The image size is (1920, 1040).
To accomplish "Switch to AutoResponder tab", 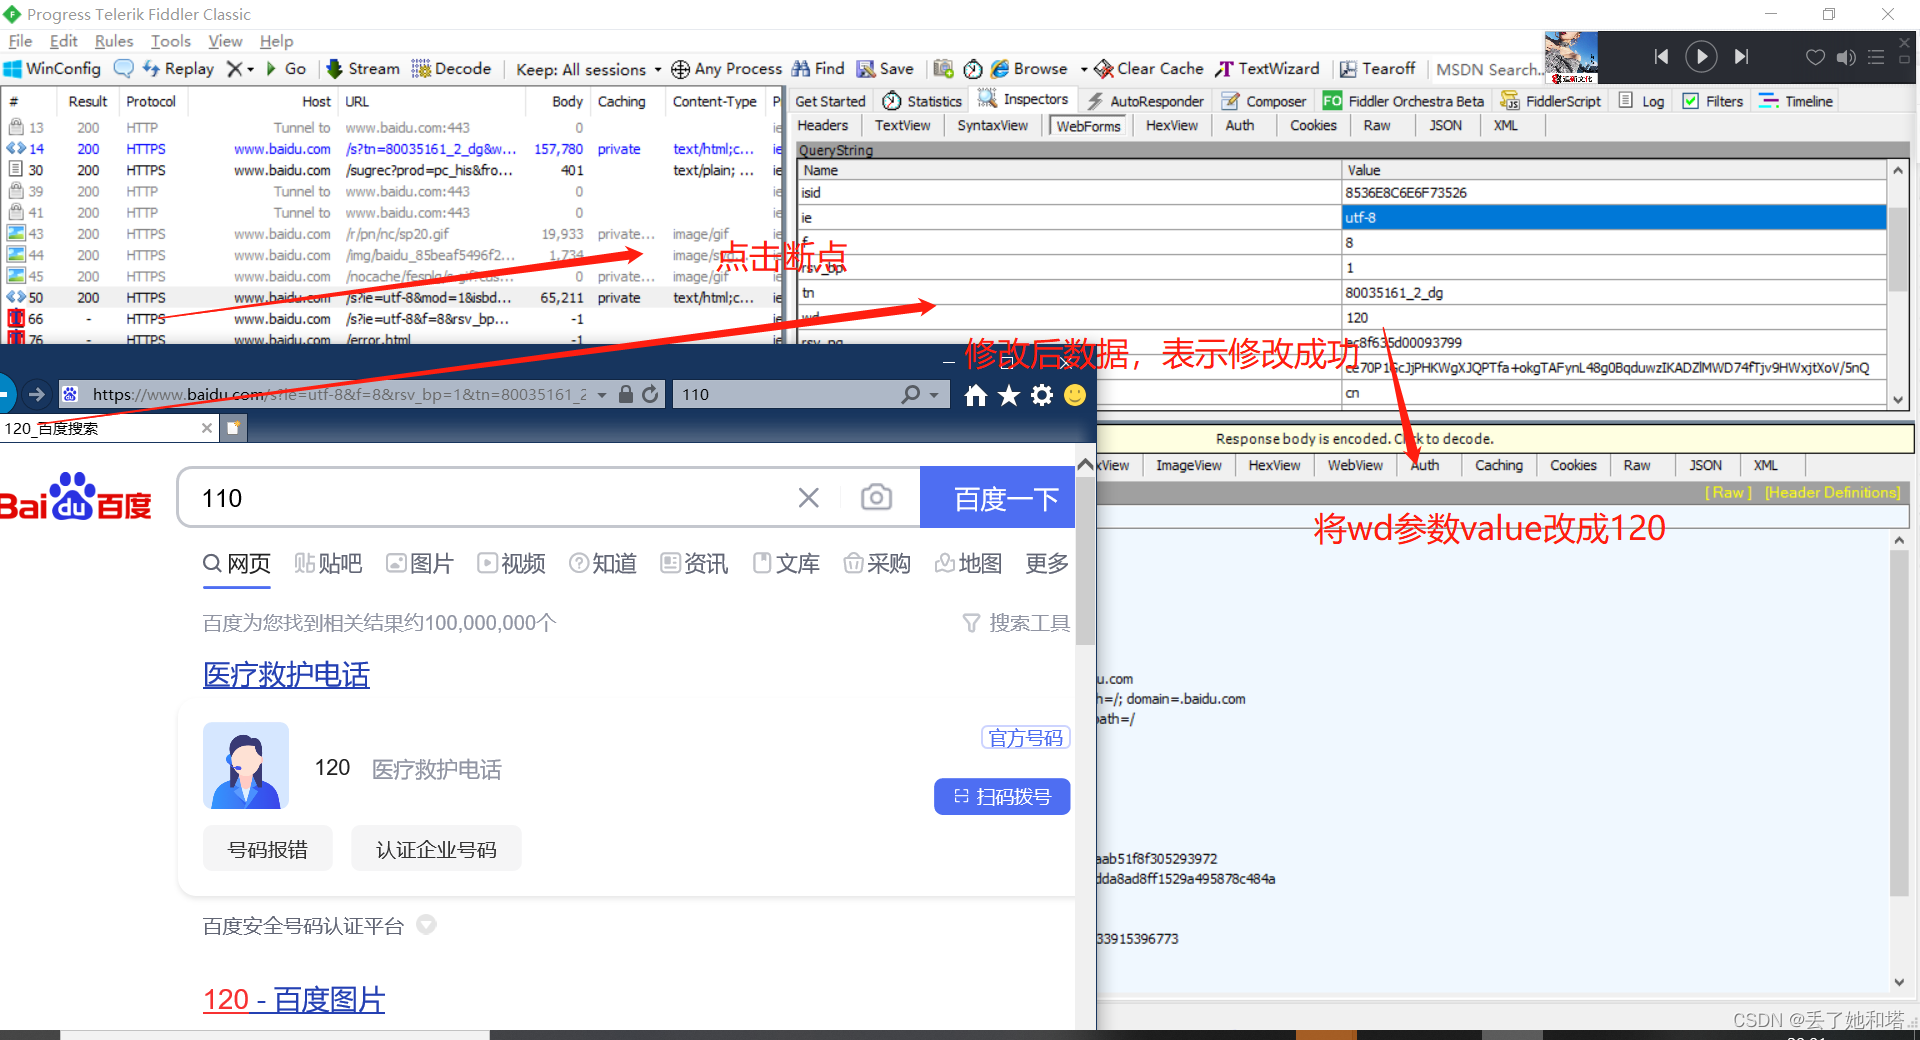I will click(x=1145, y=101).
